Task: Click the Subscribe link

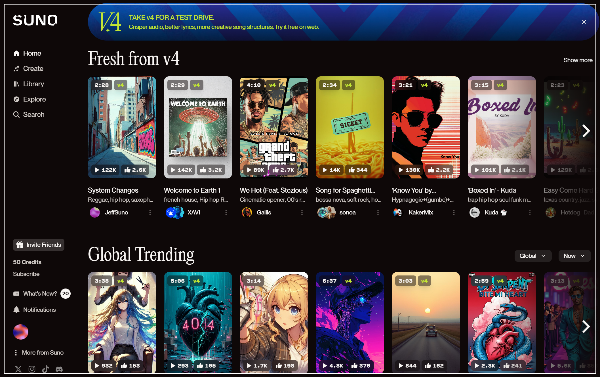Action: [x=26, y=274]
